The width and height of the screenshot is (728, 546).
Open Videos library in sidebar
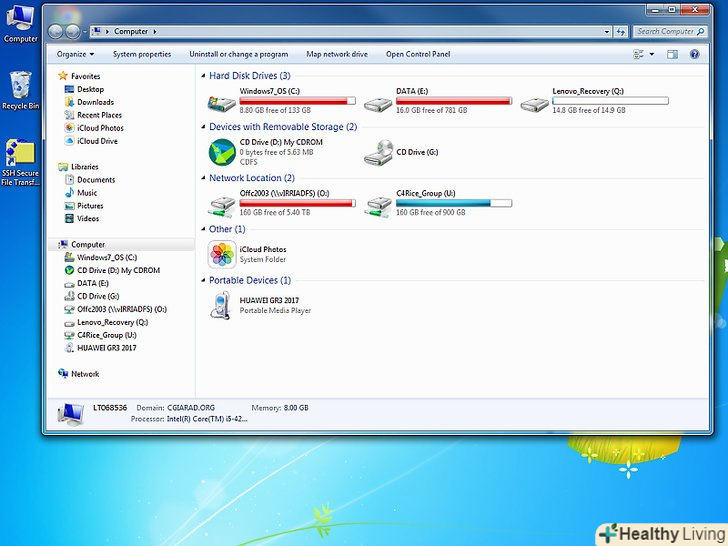tap(88, 219)
